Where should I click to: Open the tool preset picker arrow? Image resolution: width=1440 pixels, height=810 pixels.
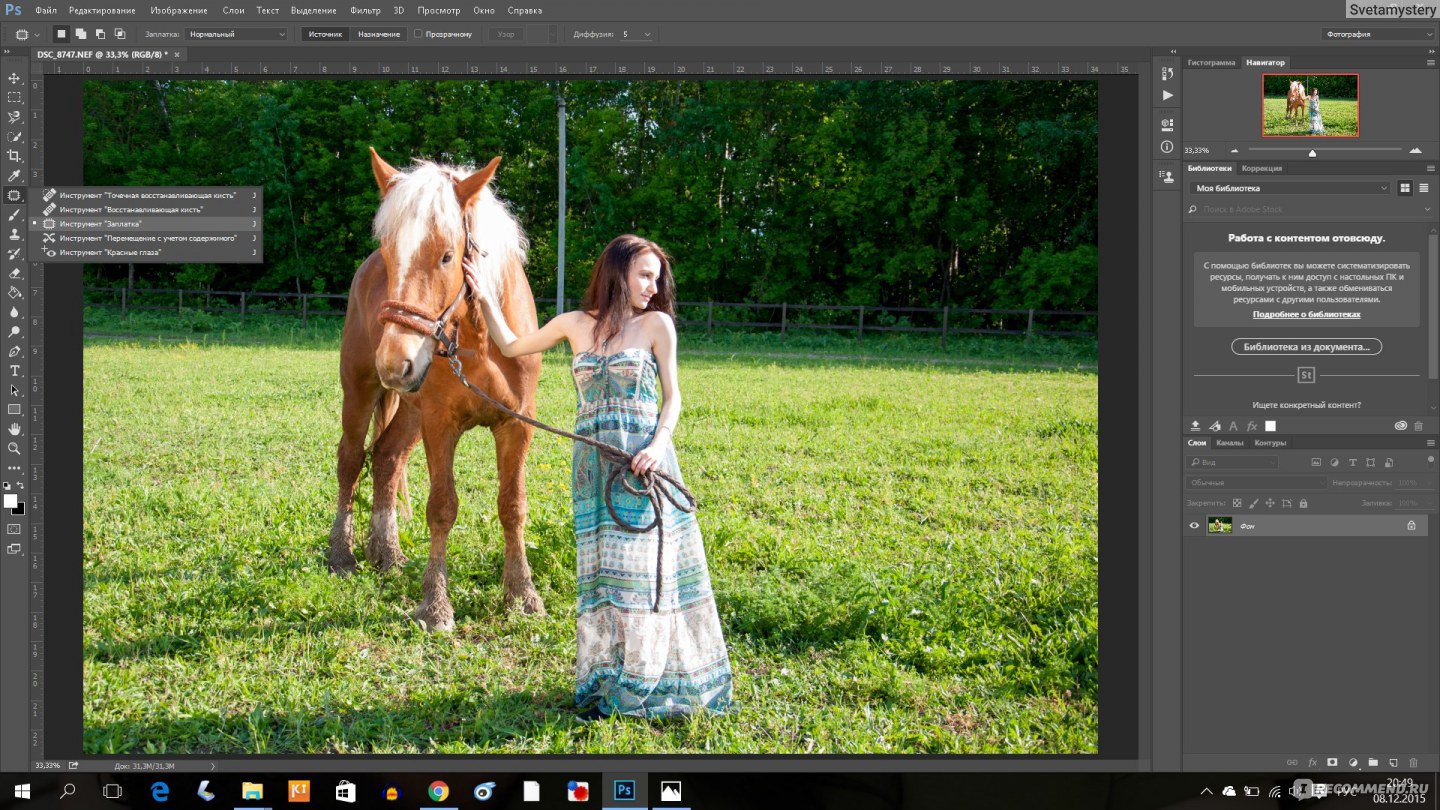click(37, 34)
